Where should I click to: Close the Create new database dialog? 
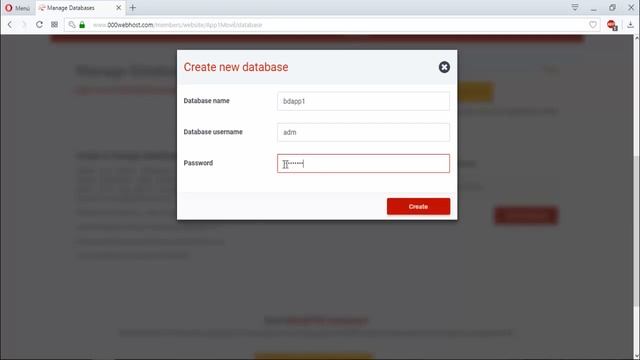point(444,67)
